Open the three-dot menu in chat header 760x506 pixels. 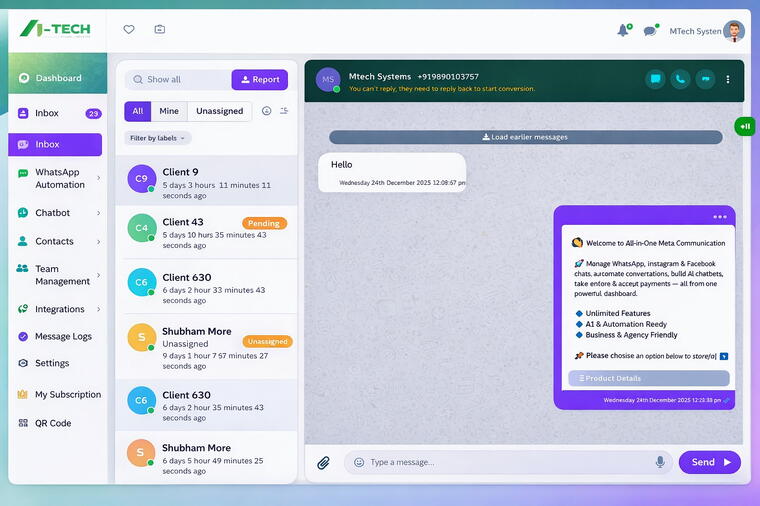728,79
